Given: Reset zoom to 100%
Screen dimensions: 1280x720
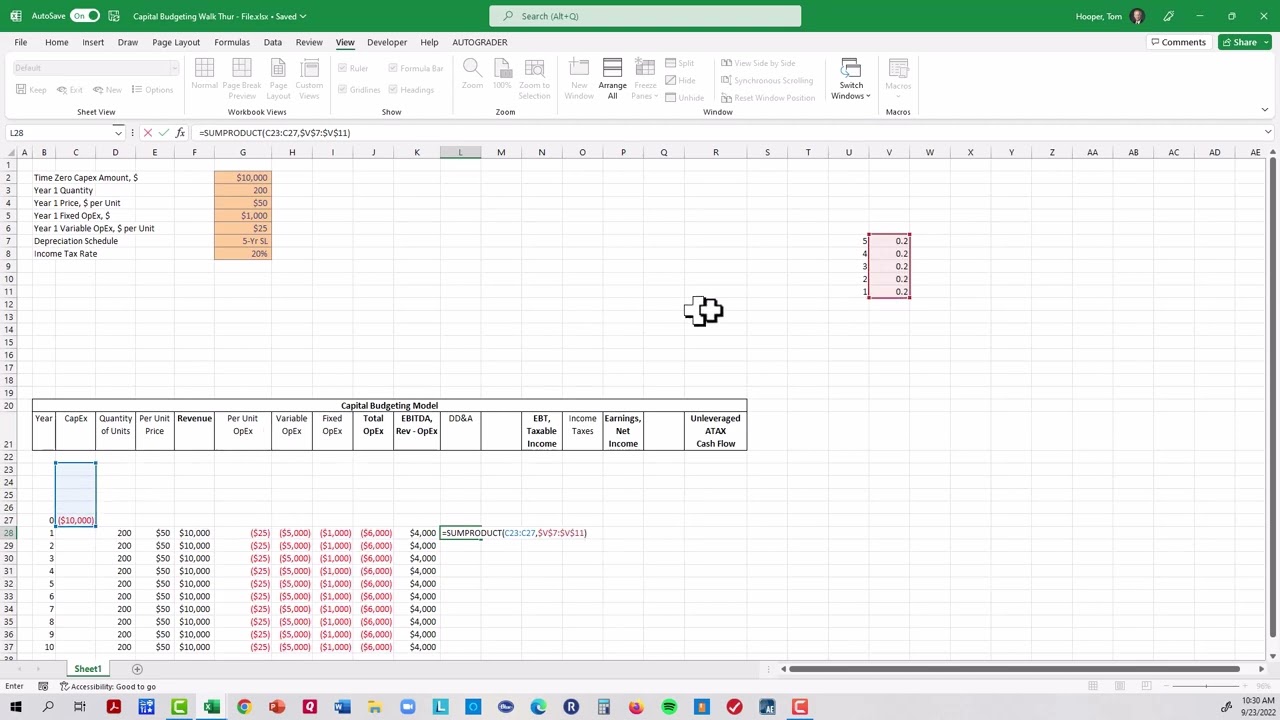Looking at the screenshot, I should (502, 75).
